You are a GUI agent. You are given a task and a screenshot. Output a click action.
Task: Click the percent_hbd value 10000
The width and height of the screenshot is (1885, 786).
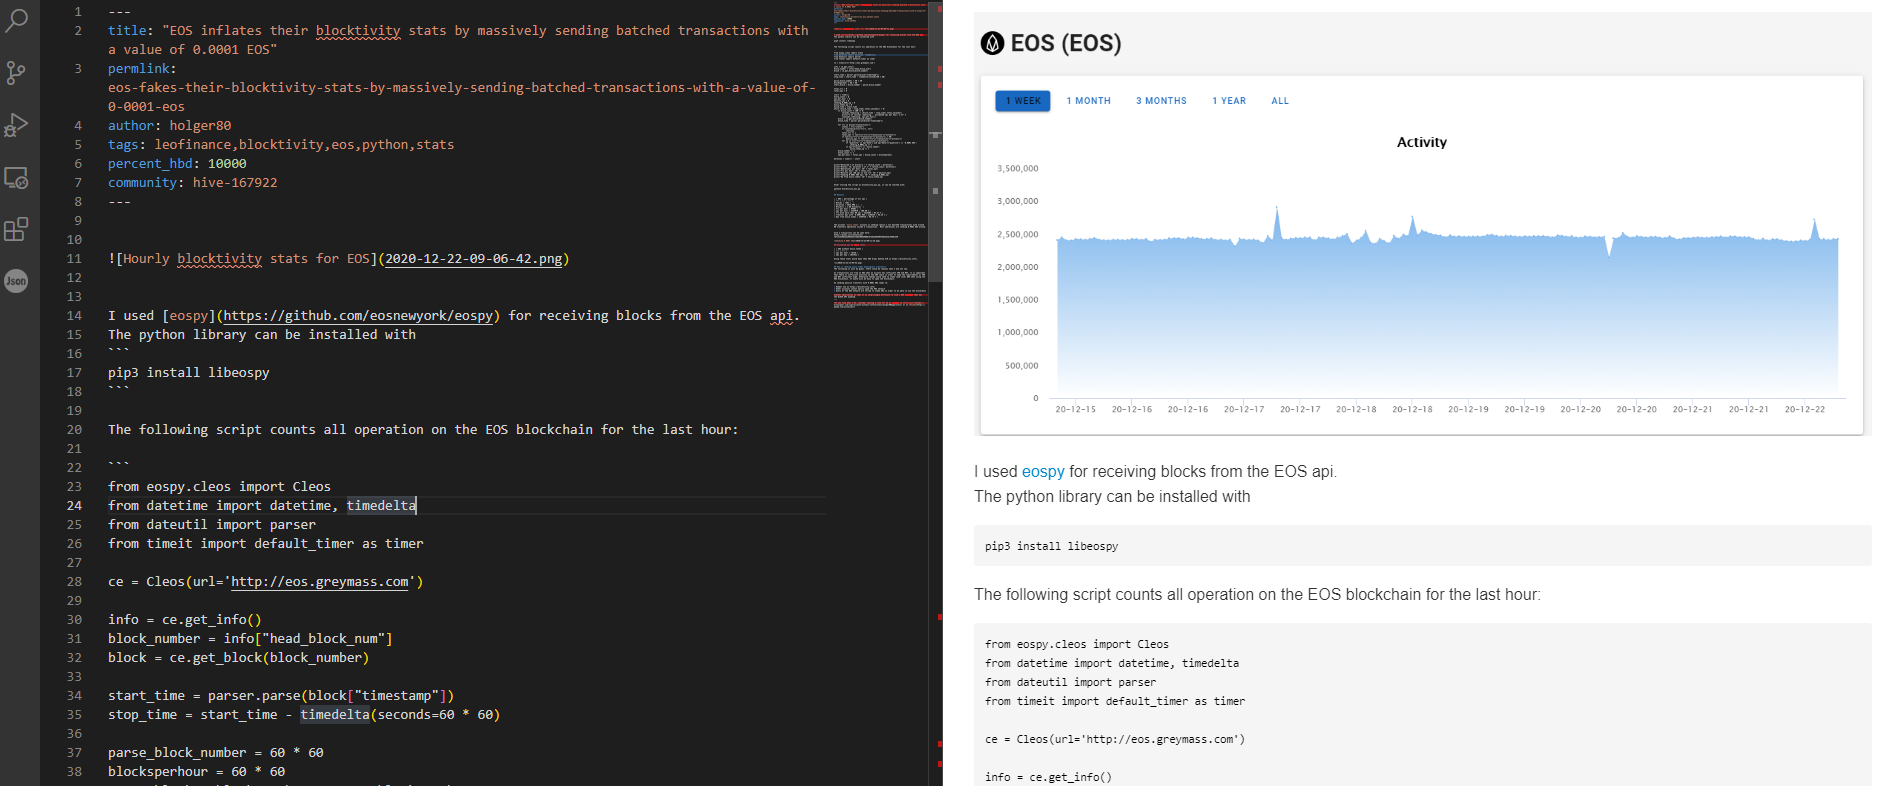pos(227,163)
